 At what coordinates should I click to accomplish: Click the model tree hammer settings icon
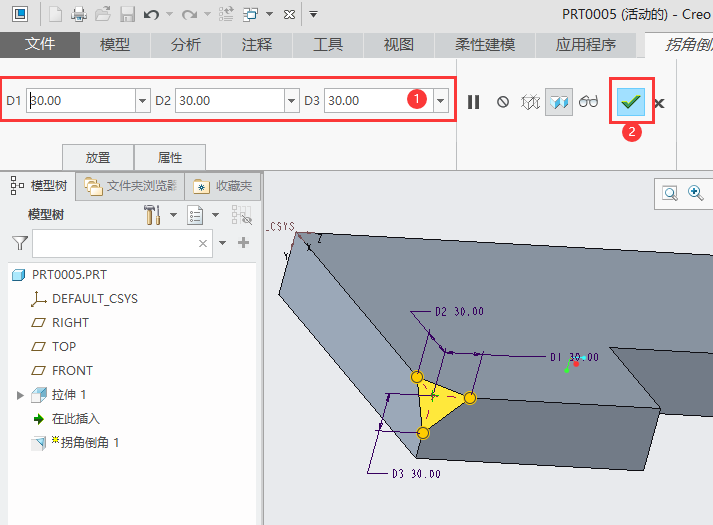coord(153,214)
